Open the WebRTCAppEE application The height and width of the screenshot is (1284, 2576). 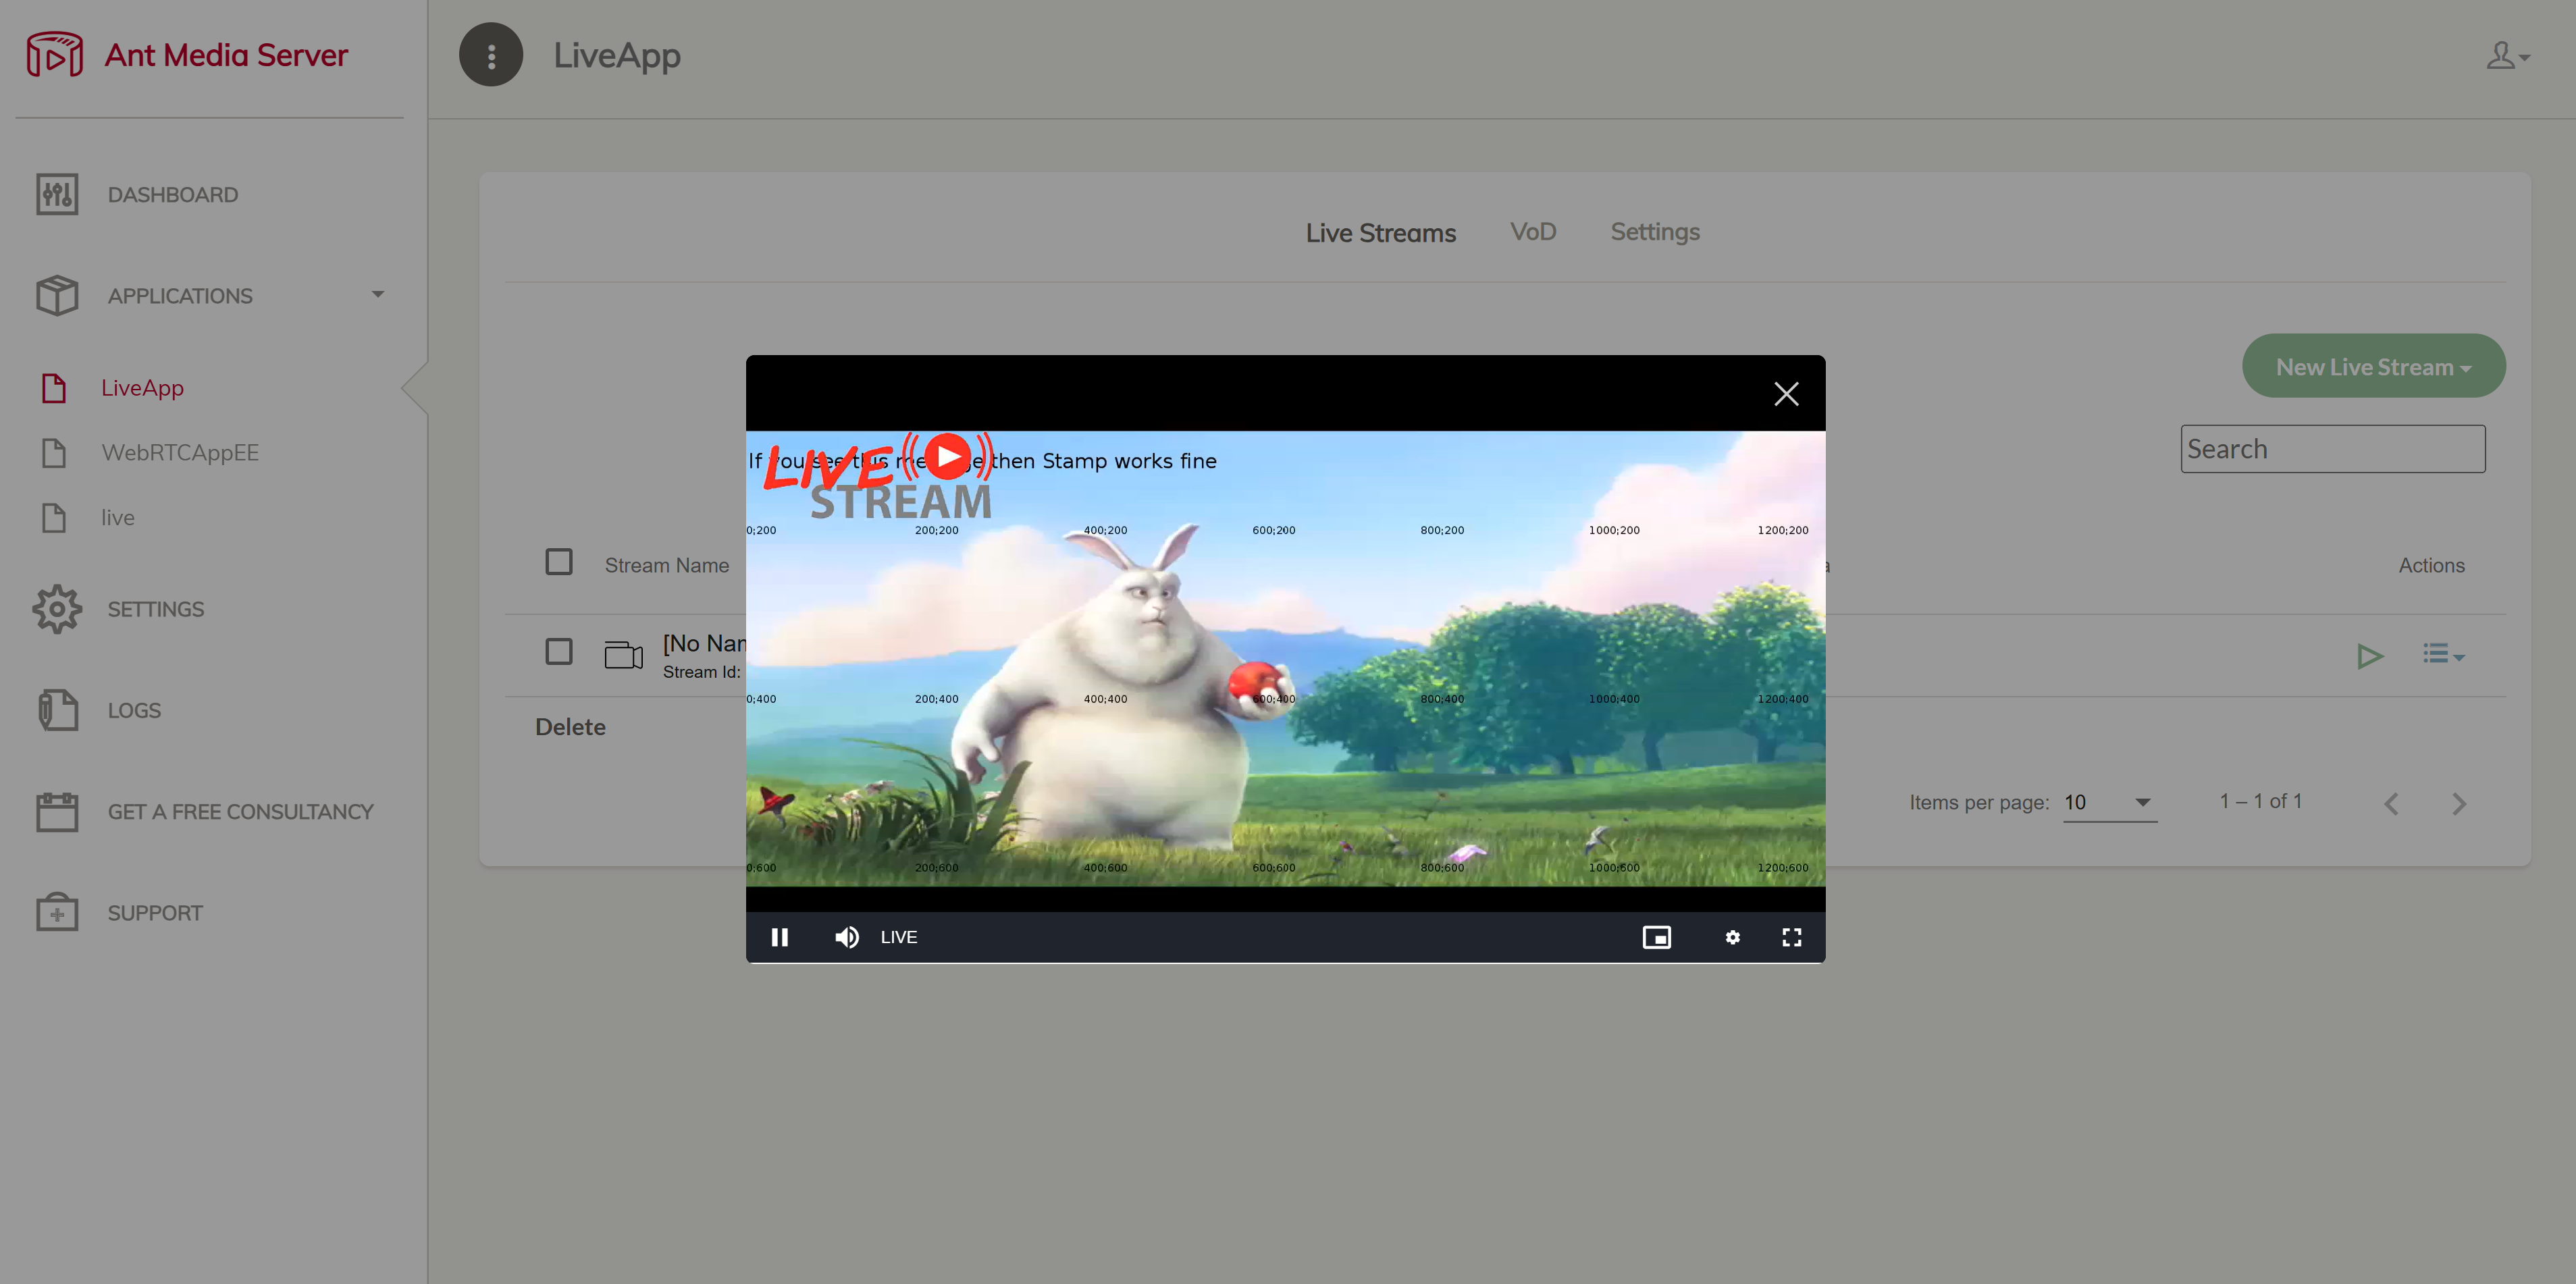(x=180, y=453)
